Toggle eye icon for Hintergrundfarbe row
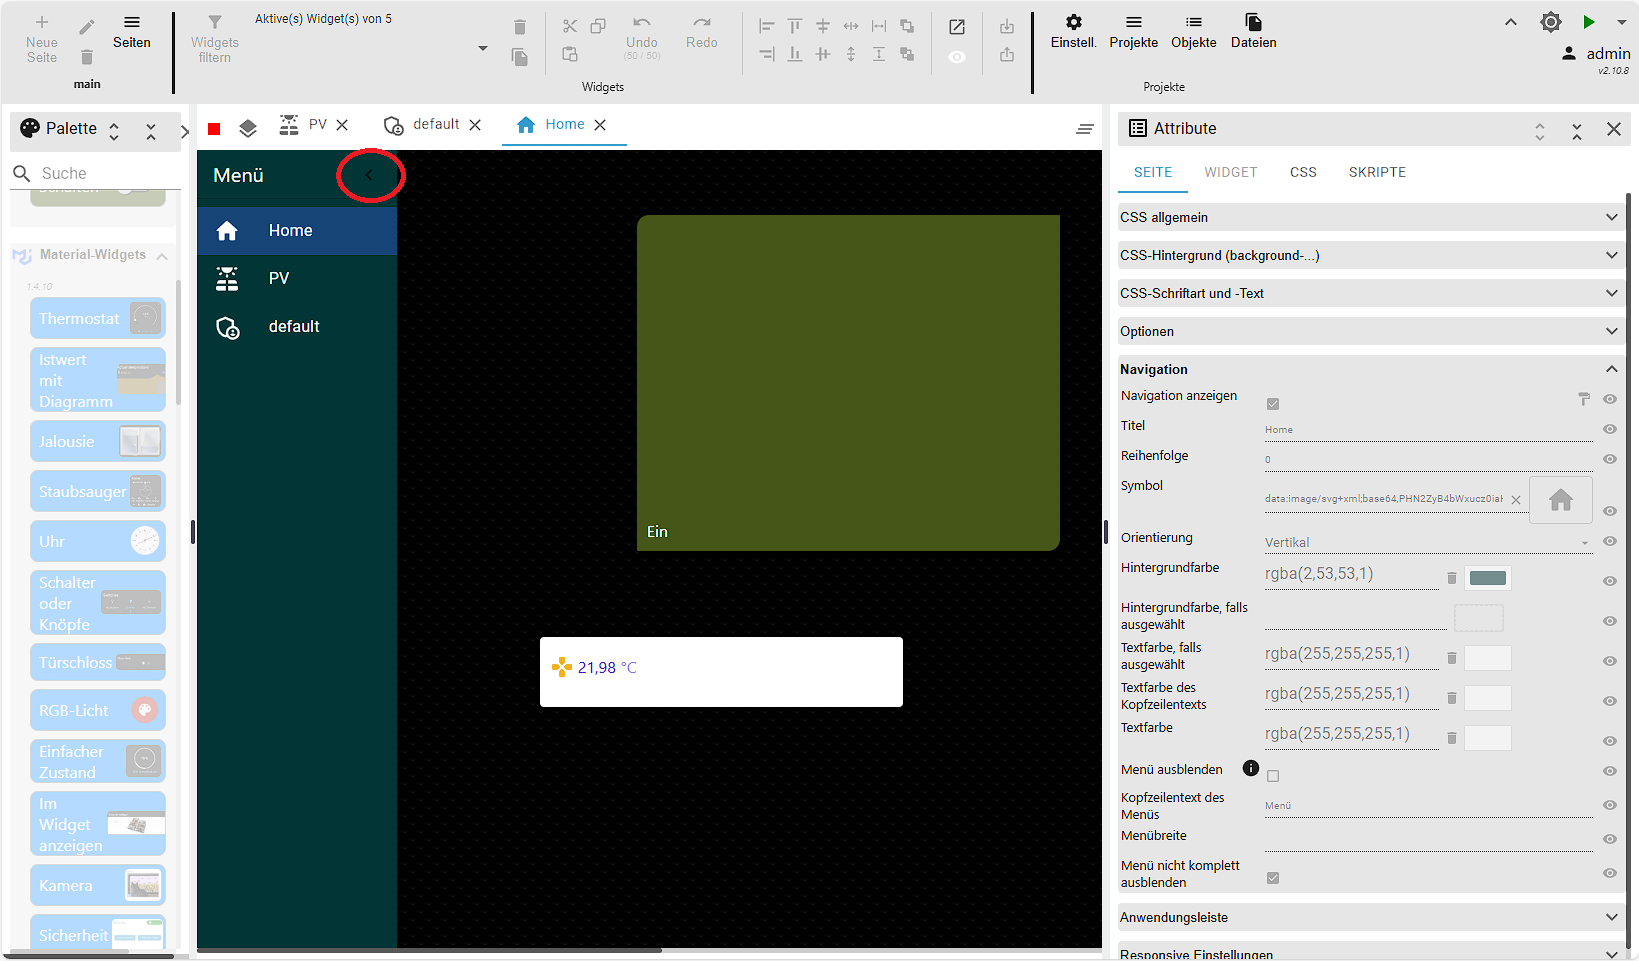Screen dimensions: 1639x961 1610,581
